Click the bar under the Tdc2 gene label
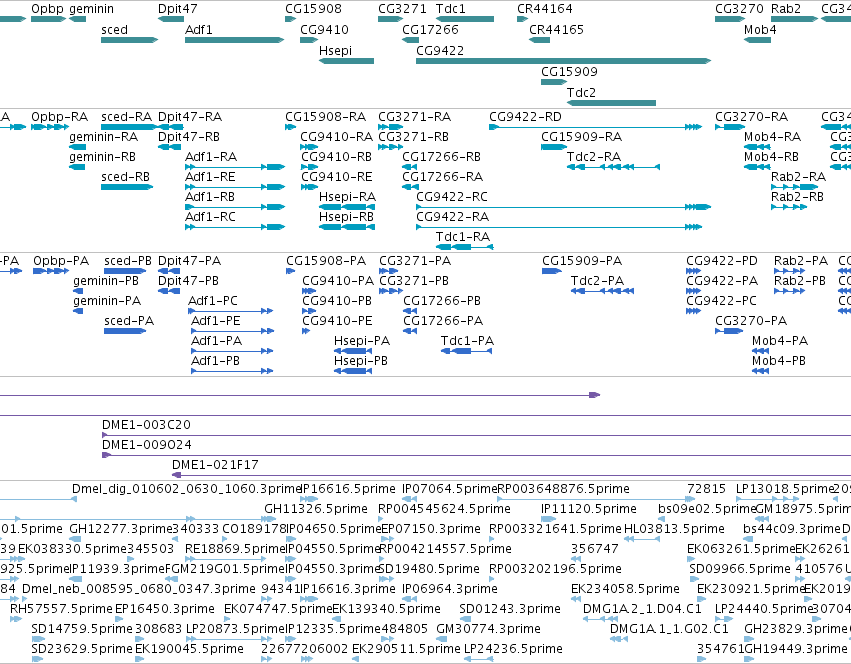 pos(611,103)
